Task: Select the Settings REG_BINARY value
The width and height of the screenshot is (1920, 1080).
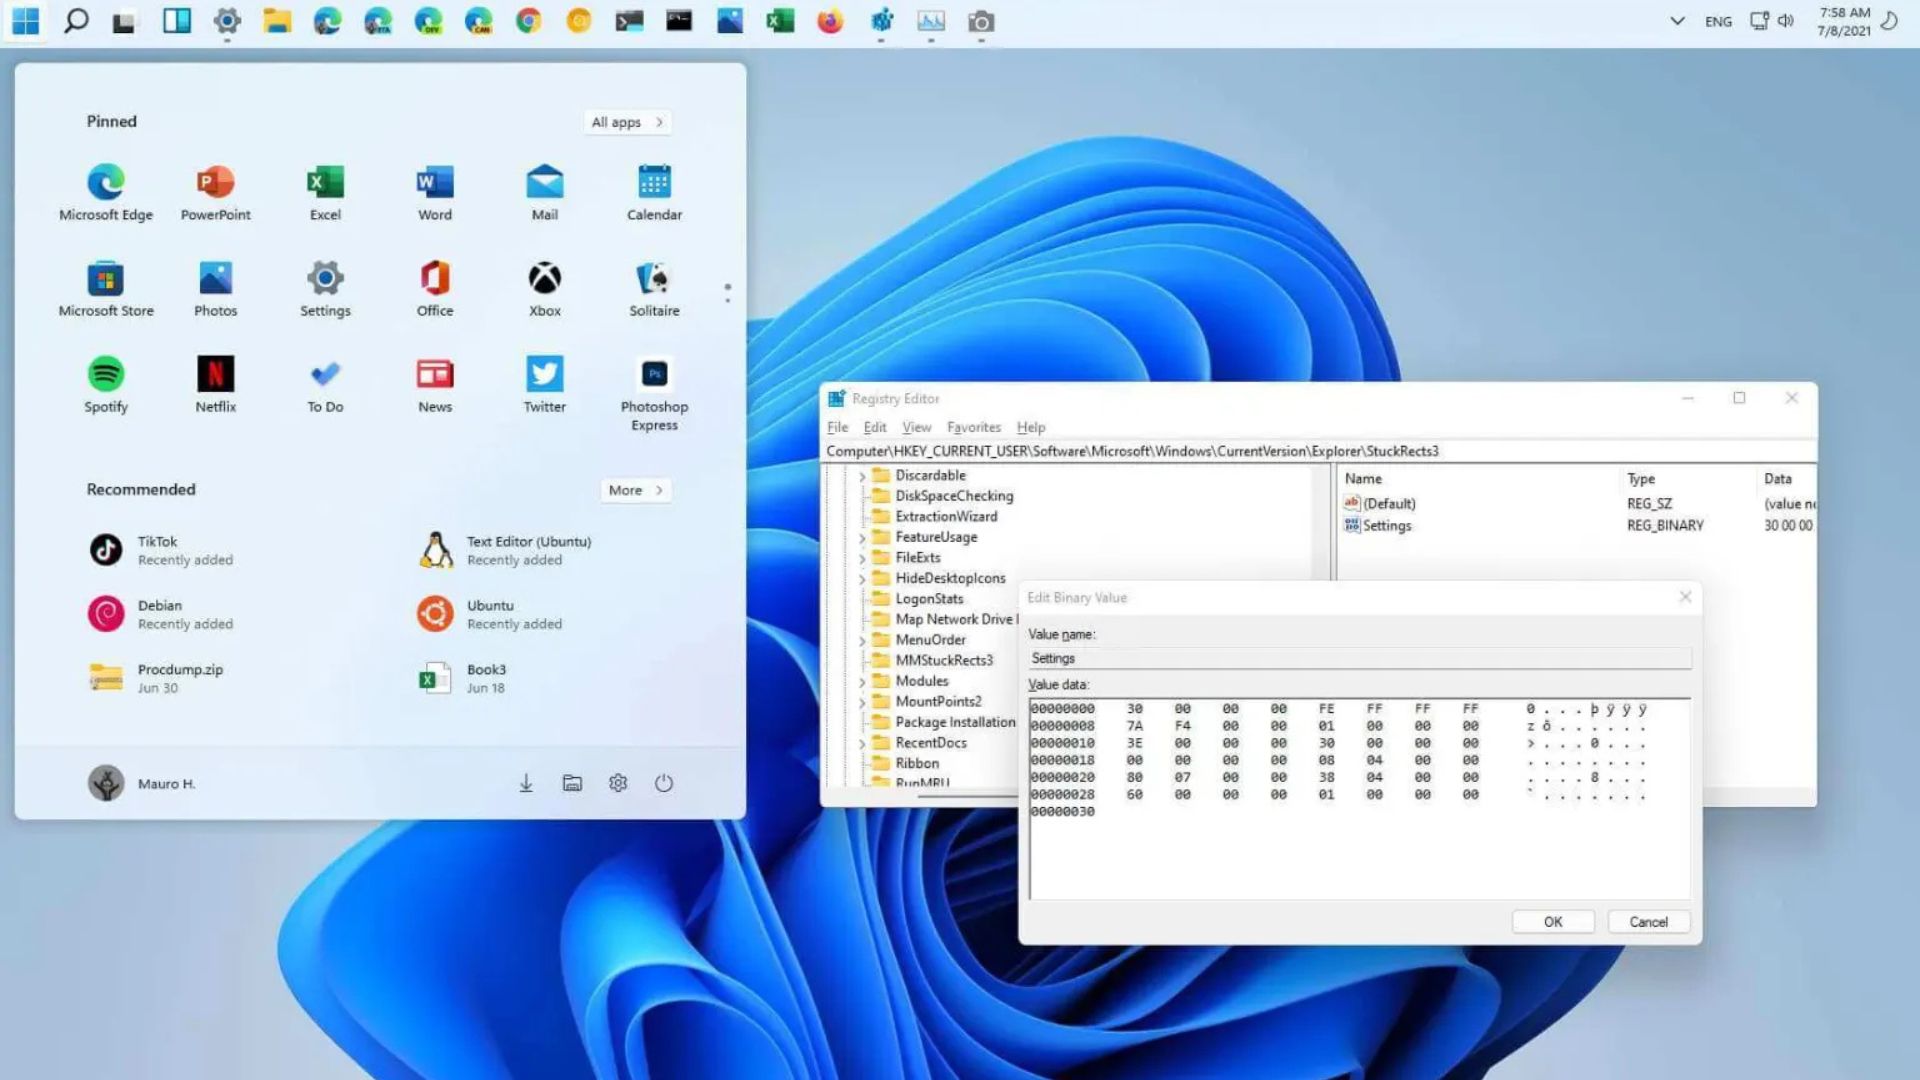Action: (x=1387, y=525)
